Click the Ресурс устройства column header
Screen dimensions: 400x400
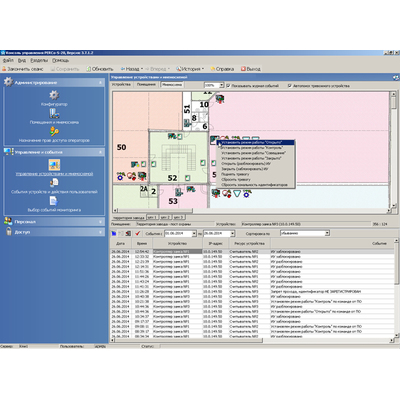click(x=249, y=244)
